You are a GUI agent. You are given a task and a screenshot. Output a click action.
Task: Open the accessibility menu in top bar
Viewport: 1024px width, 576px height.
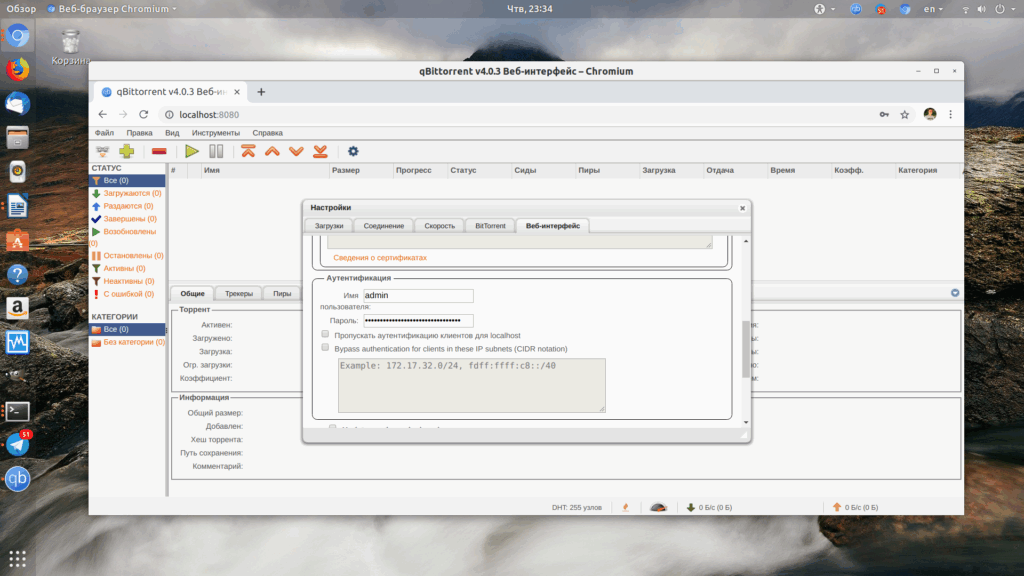click(824, 9)
